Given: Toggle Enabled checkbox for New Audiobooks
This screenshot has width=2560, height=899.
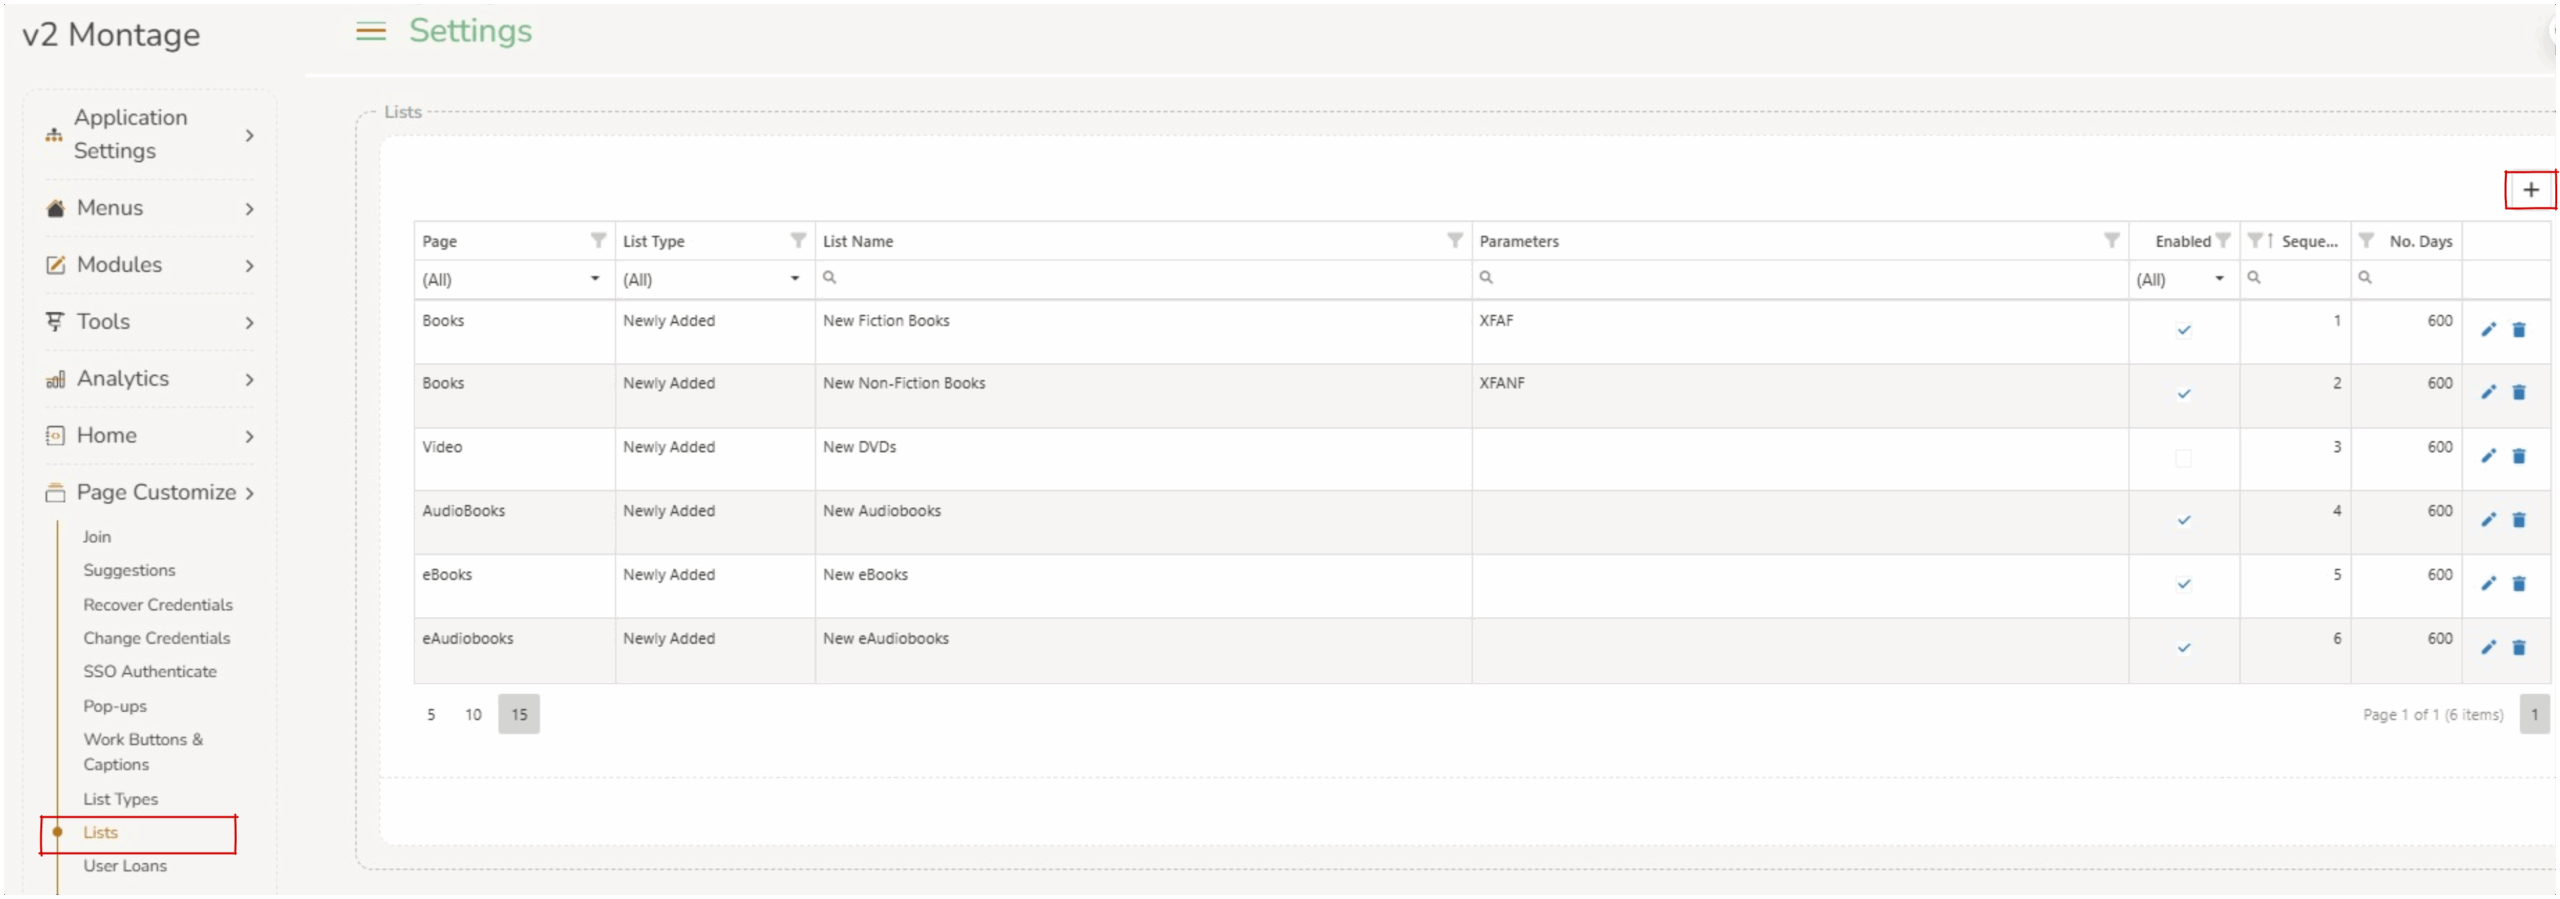Looking at the screenshot, I should [2182, 521].
